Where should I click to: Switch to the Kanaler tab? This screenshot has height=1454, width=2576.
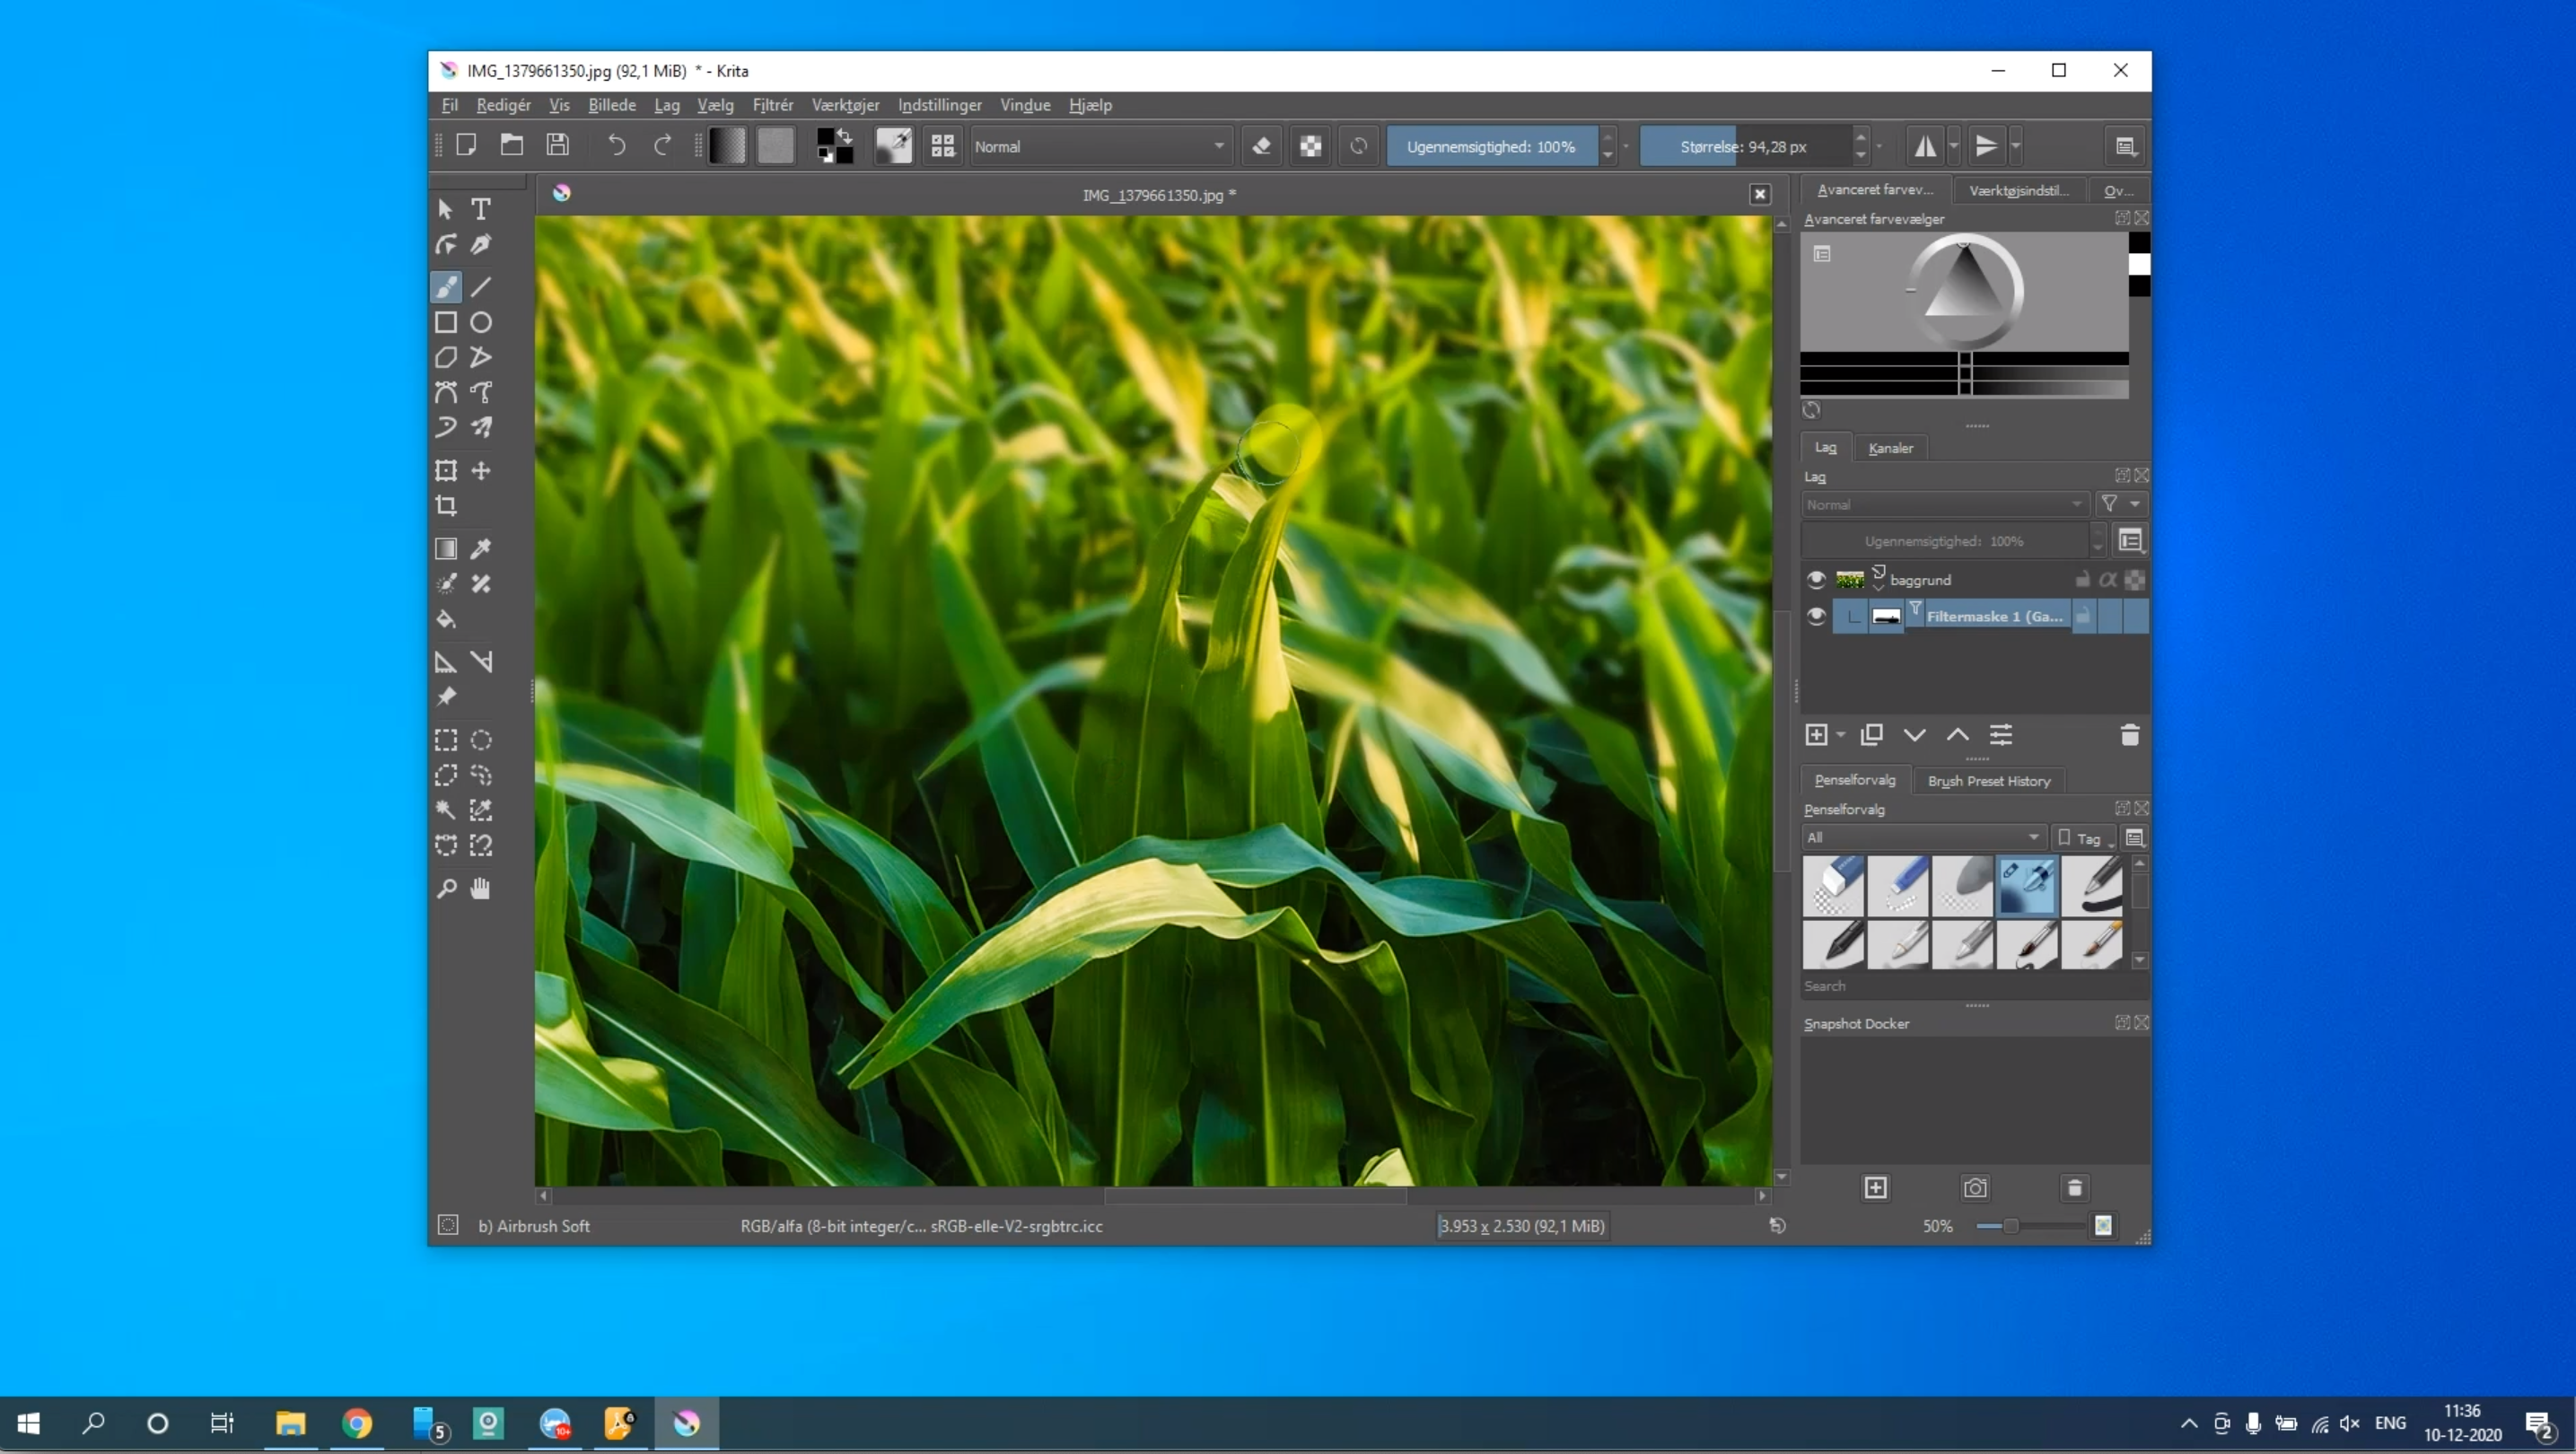click(x=1890, y=448)
